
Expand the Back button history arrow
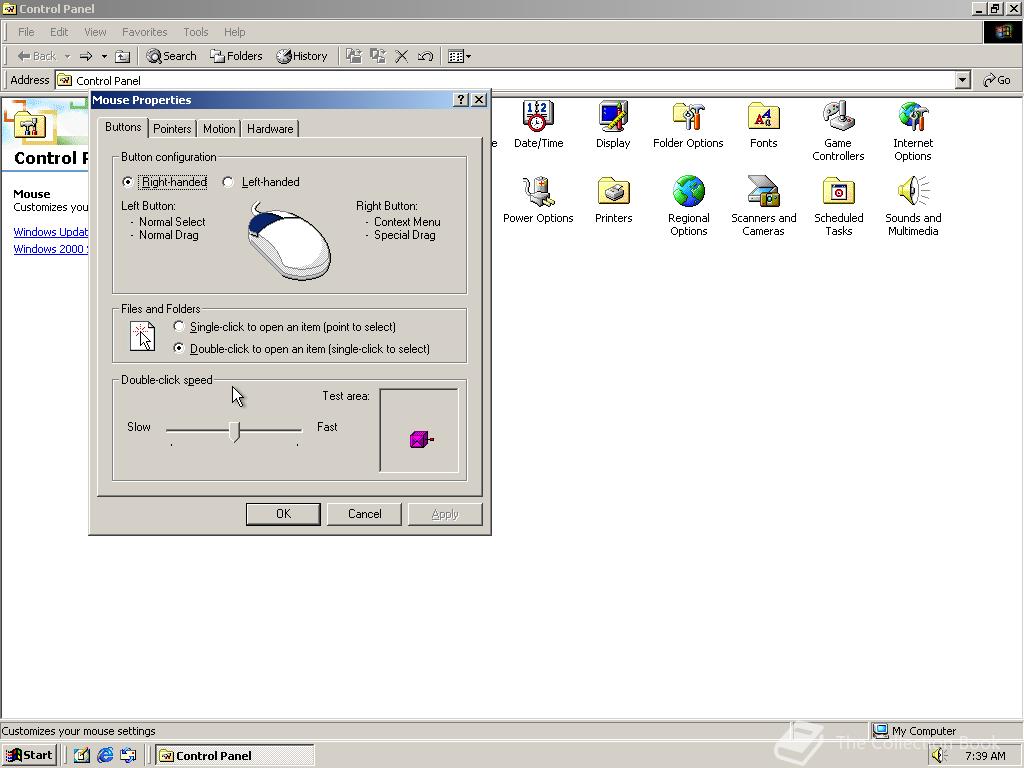tap(67, 56)
